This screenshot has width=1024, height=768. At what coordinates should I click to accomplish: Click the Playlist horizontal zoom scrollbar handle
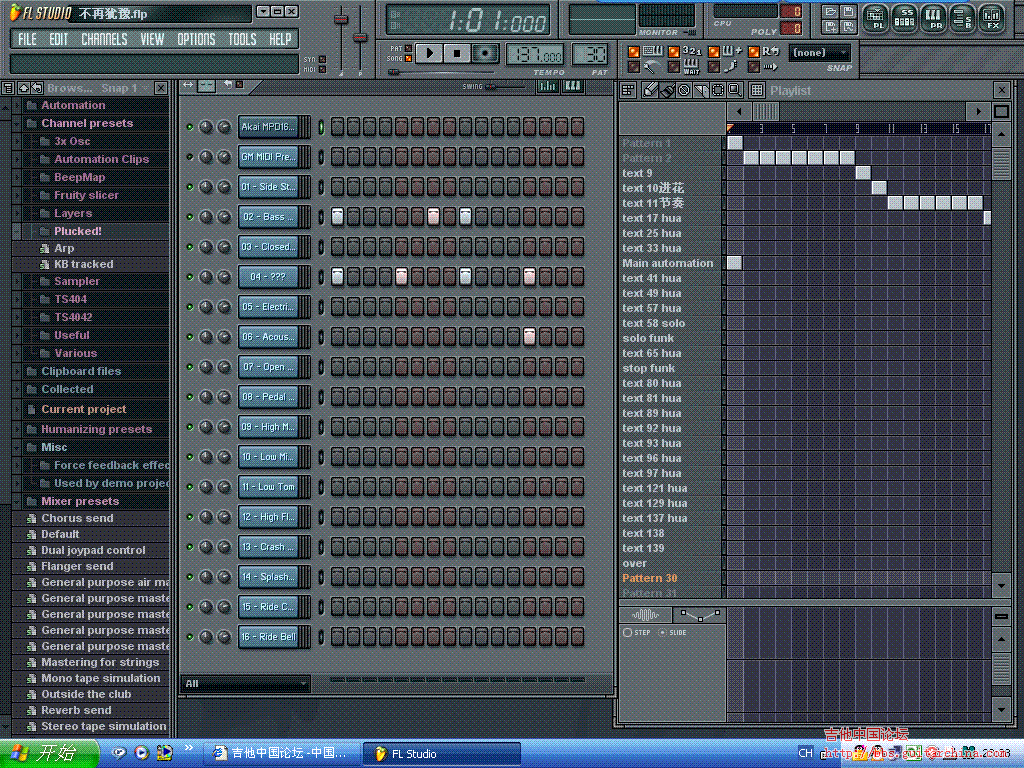click(x=765, y=111)
